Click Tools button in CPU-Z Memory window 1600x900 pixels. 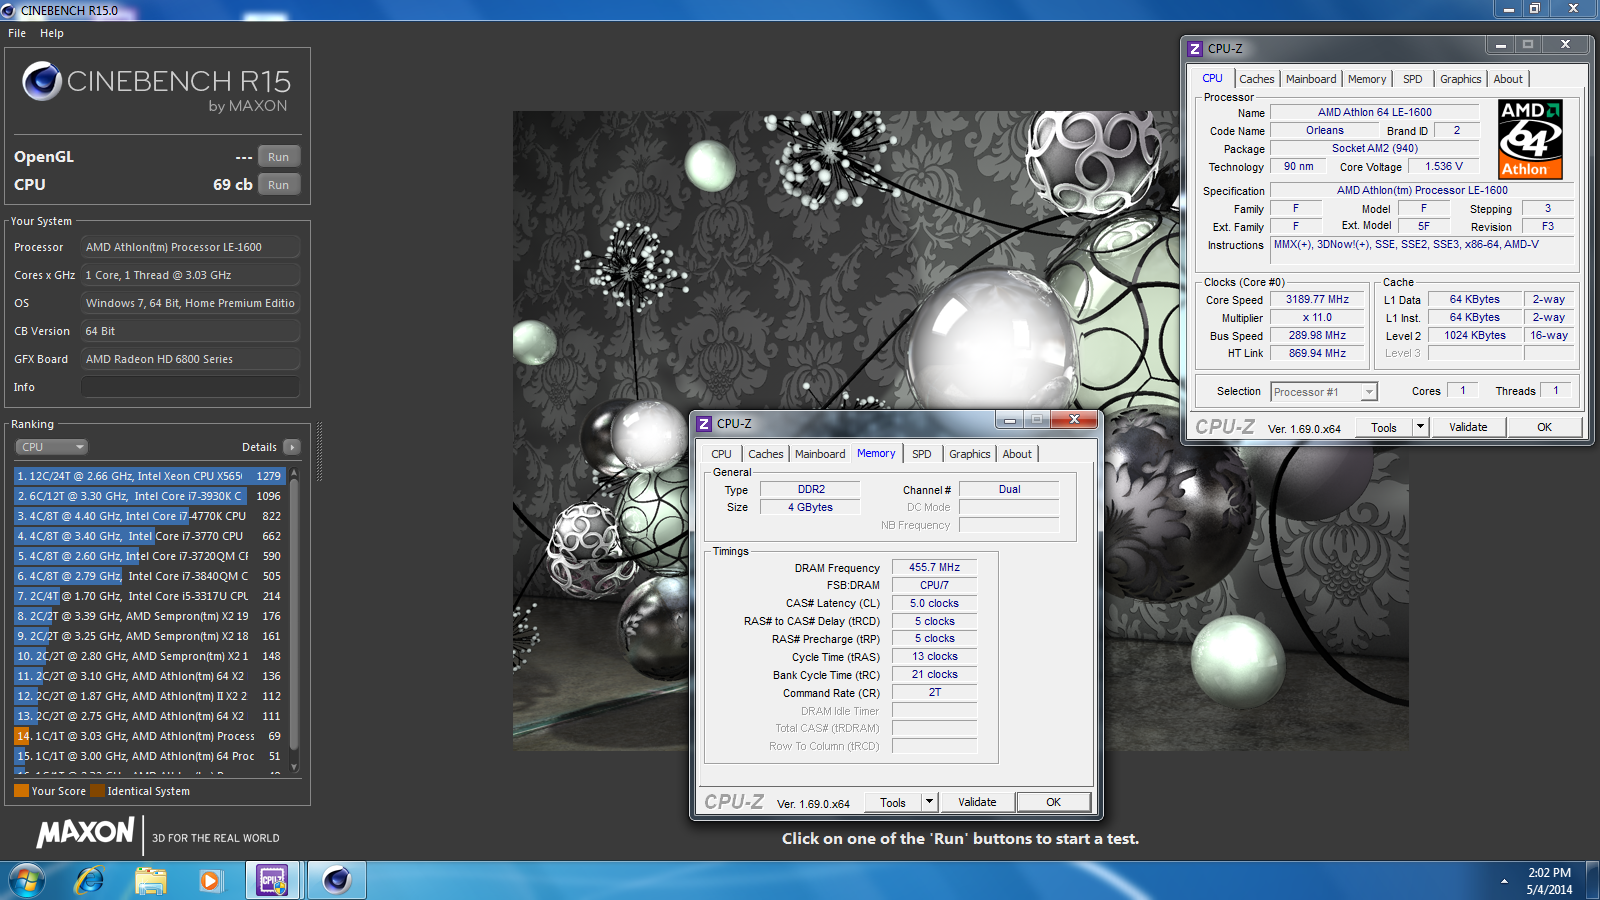[893, 802]
